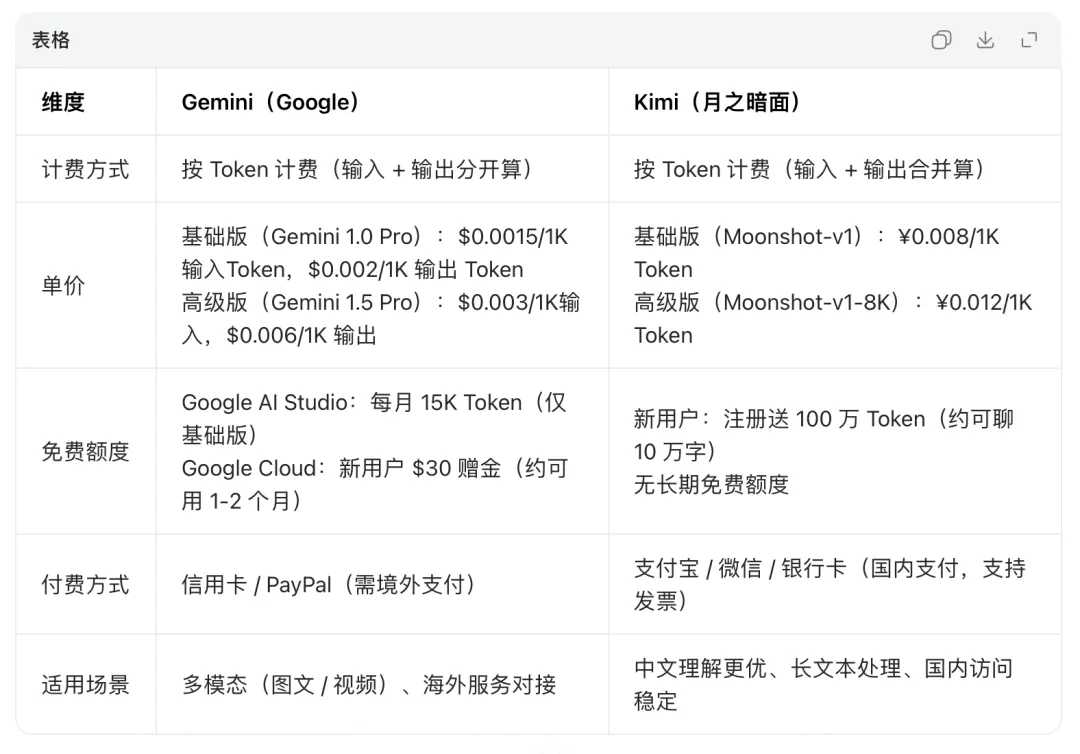The width and height of the screenshot is (1080, 754).
Task: Expand the table to fullscreen
Action: point(1029,40)
